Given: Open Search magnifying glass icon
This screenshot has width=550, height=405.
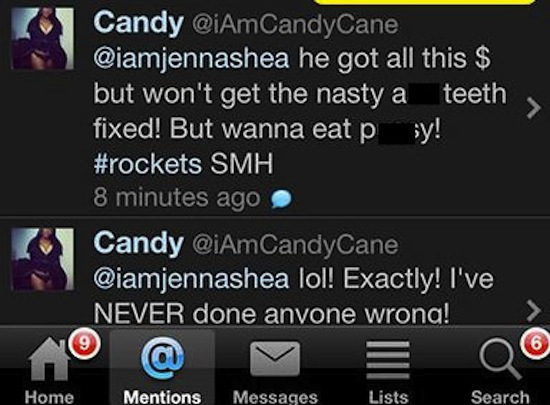Looking at the screenshot, I should 500,359.
